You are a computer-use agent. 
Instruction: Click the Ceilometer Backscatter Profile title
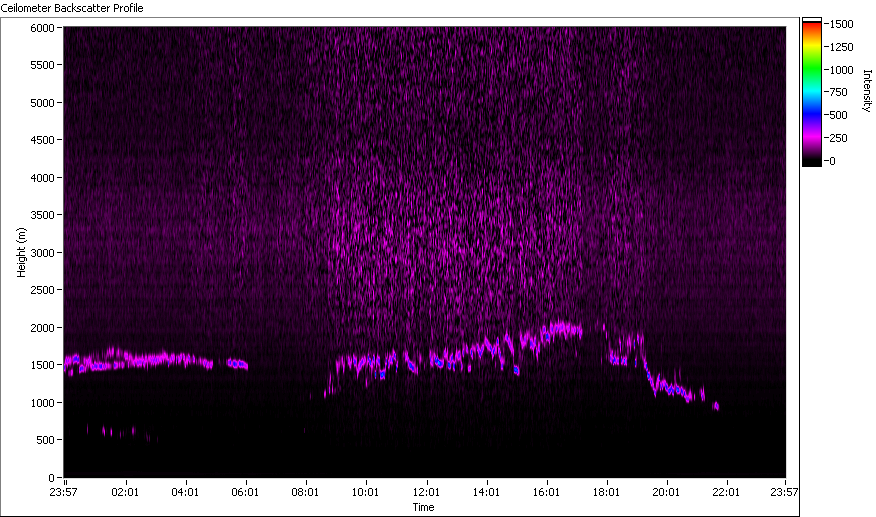tap(72, 8)
